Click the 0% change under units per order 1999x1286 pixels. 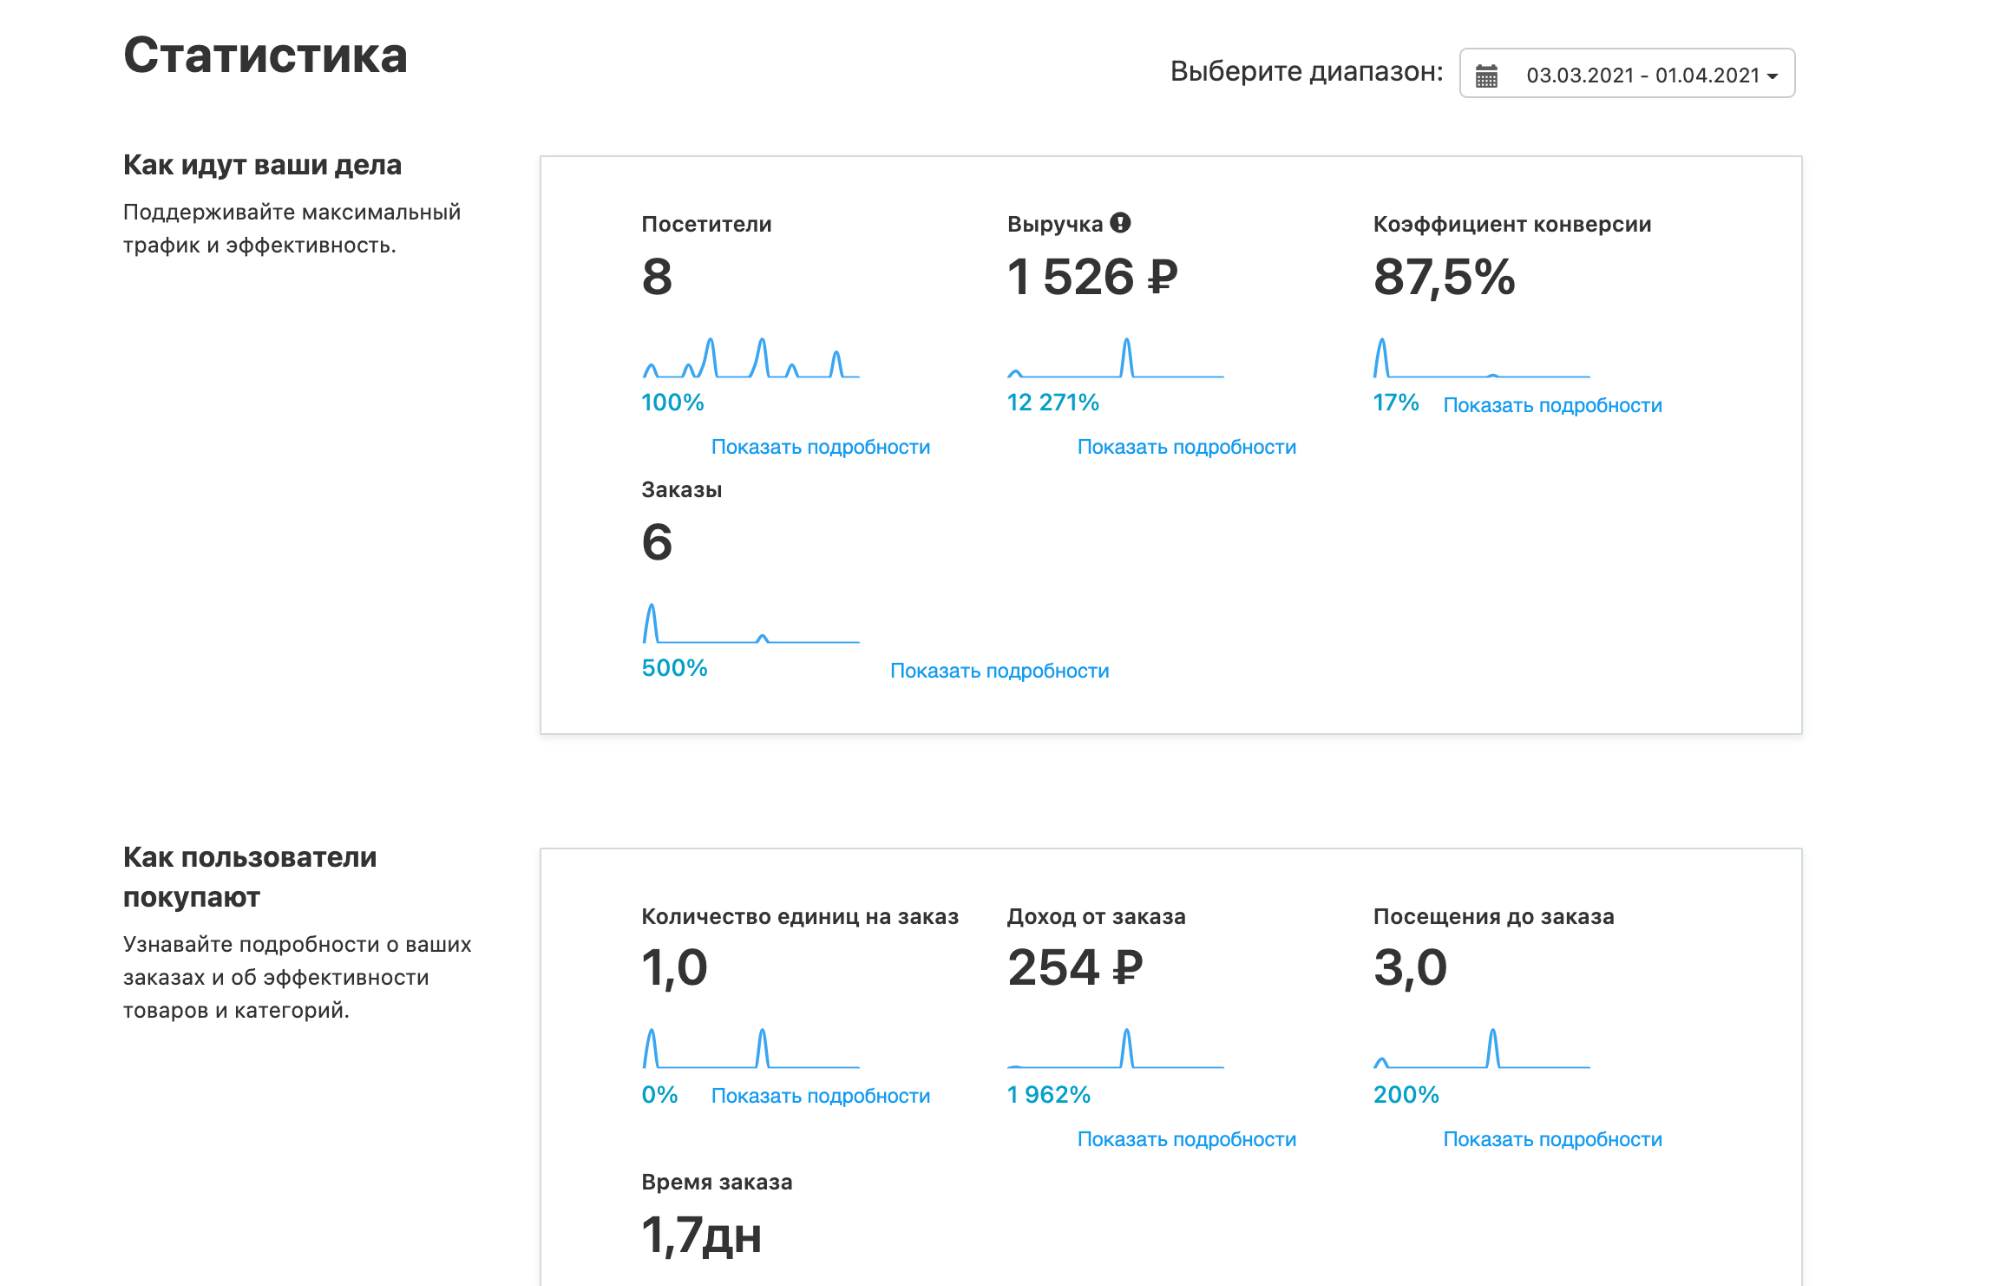(x=660, y=1095)
